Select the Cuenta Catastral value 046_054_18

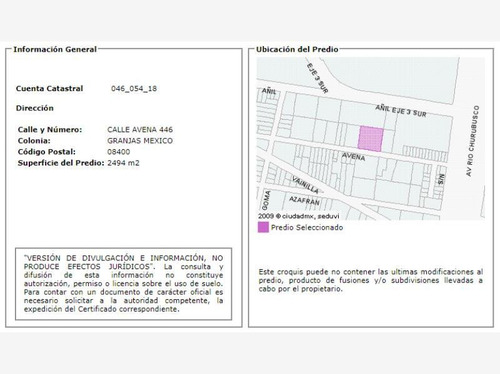tap(134, 89)
